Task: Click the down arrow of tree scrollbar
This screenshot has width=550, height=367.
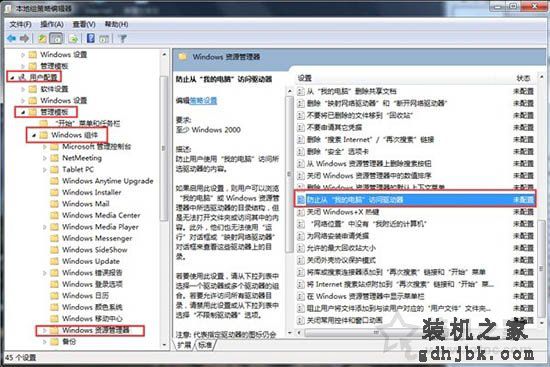Action: coord(164,345)
